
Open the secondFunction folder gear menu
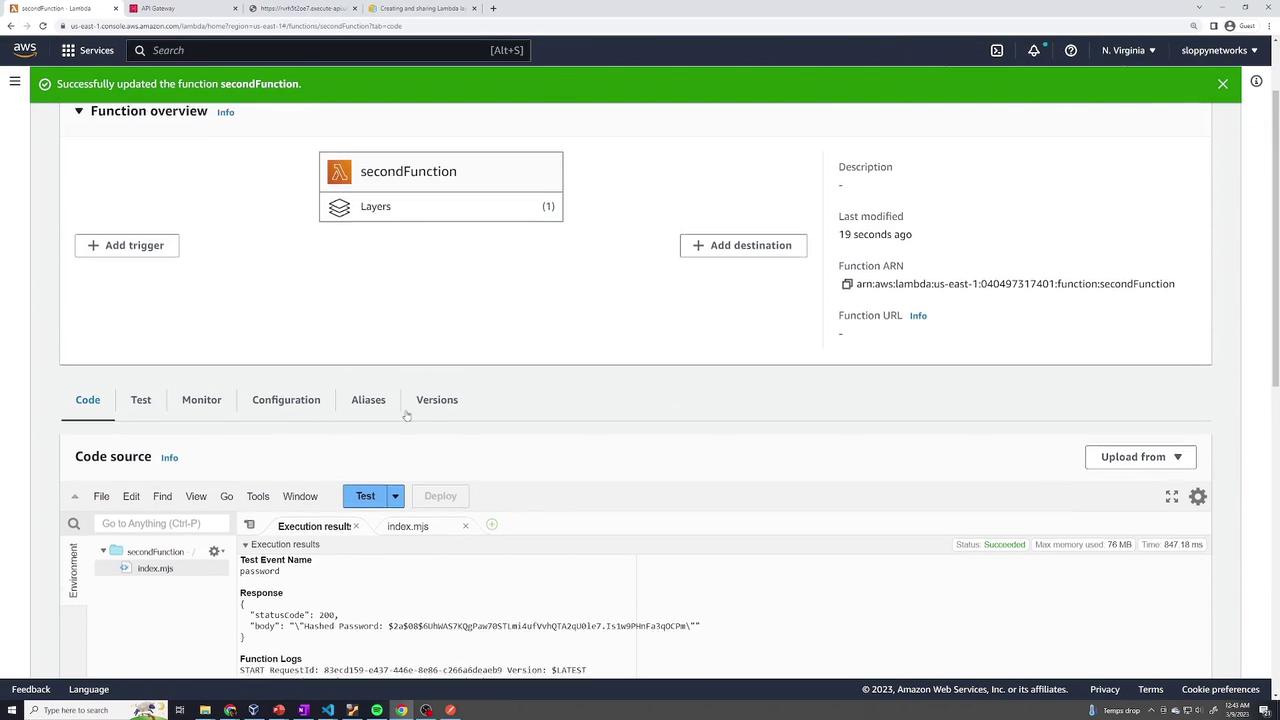tap(214, 551)
